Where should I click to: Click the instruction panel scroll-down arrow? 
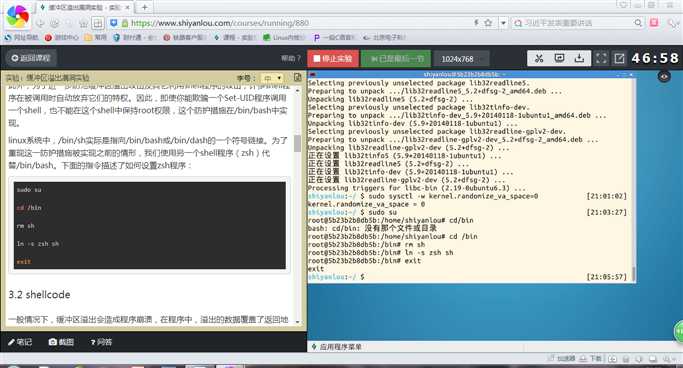(x=298, y=321)
